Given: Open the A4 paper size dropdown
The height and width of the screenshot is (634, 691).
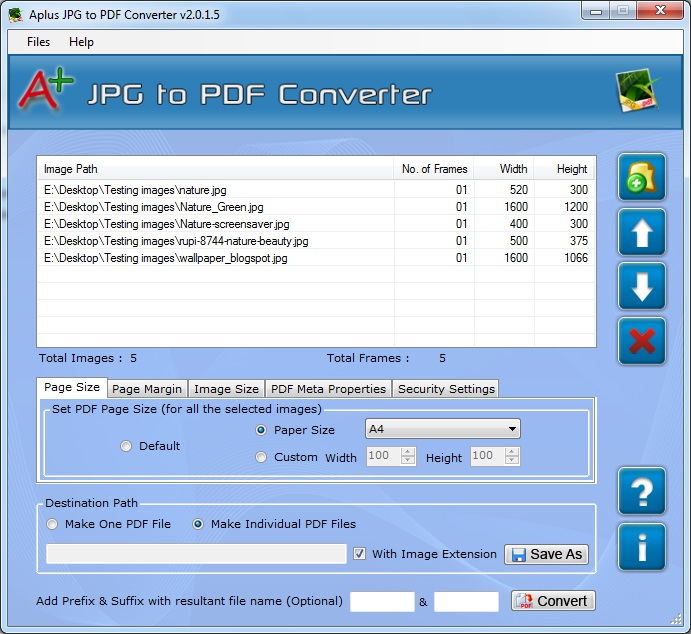Looking at the screenshot, I should (442, 429).
